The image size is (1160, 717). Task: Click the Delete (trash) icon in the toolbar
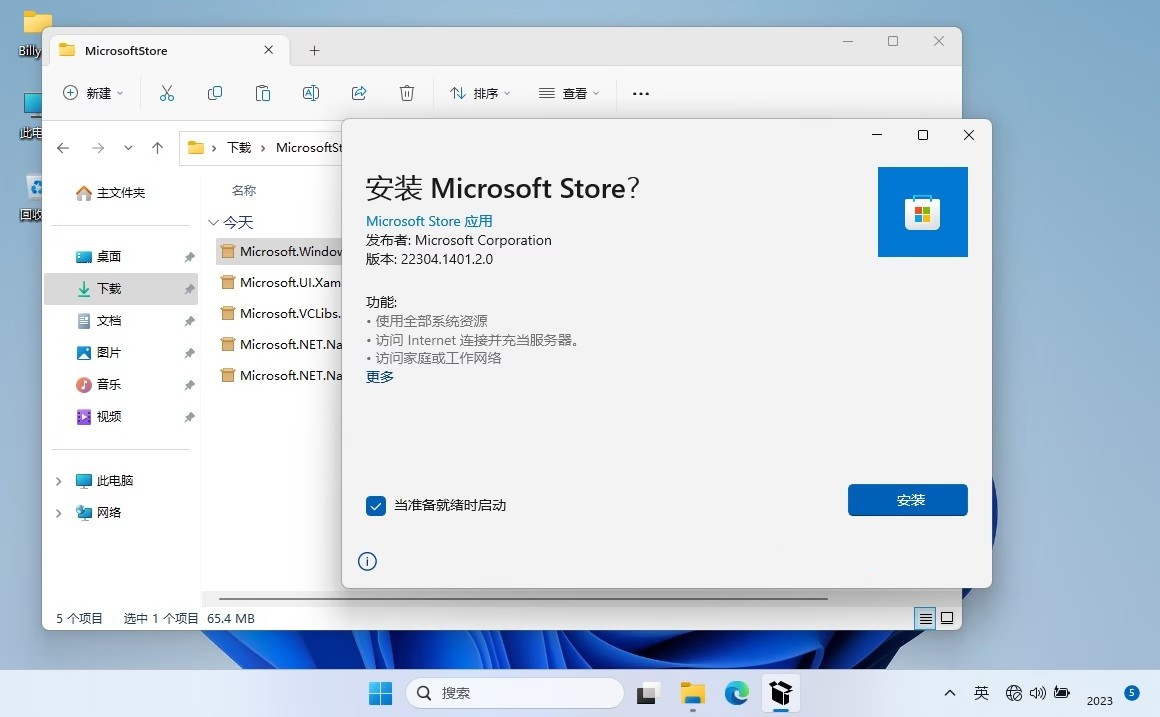pyautogui.click(x=407, y=93)
